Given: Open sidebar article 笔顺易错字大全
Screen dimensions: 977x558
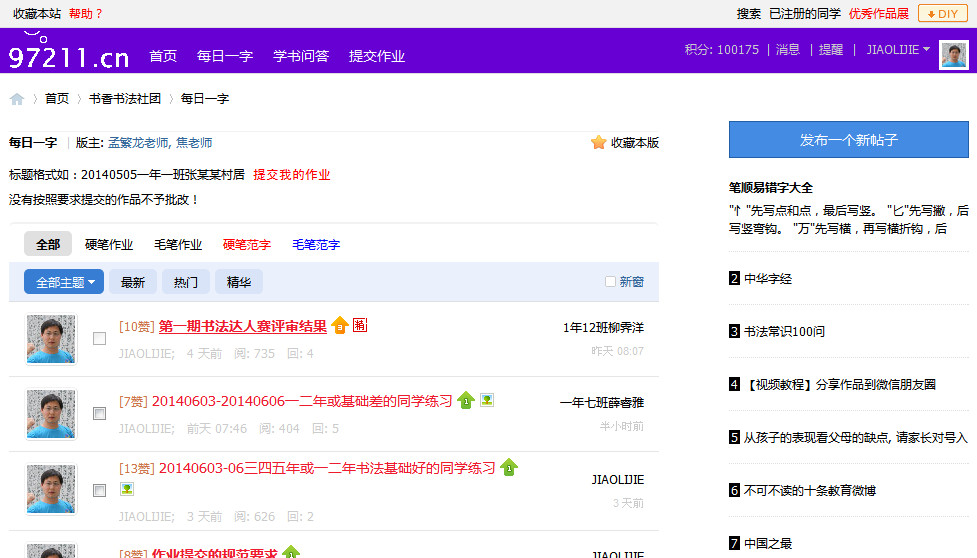Looking at the screenshot, I should [x=771, y=187].
